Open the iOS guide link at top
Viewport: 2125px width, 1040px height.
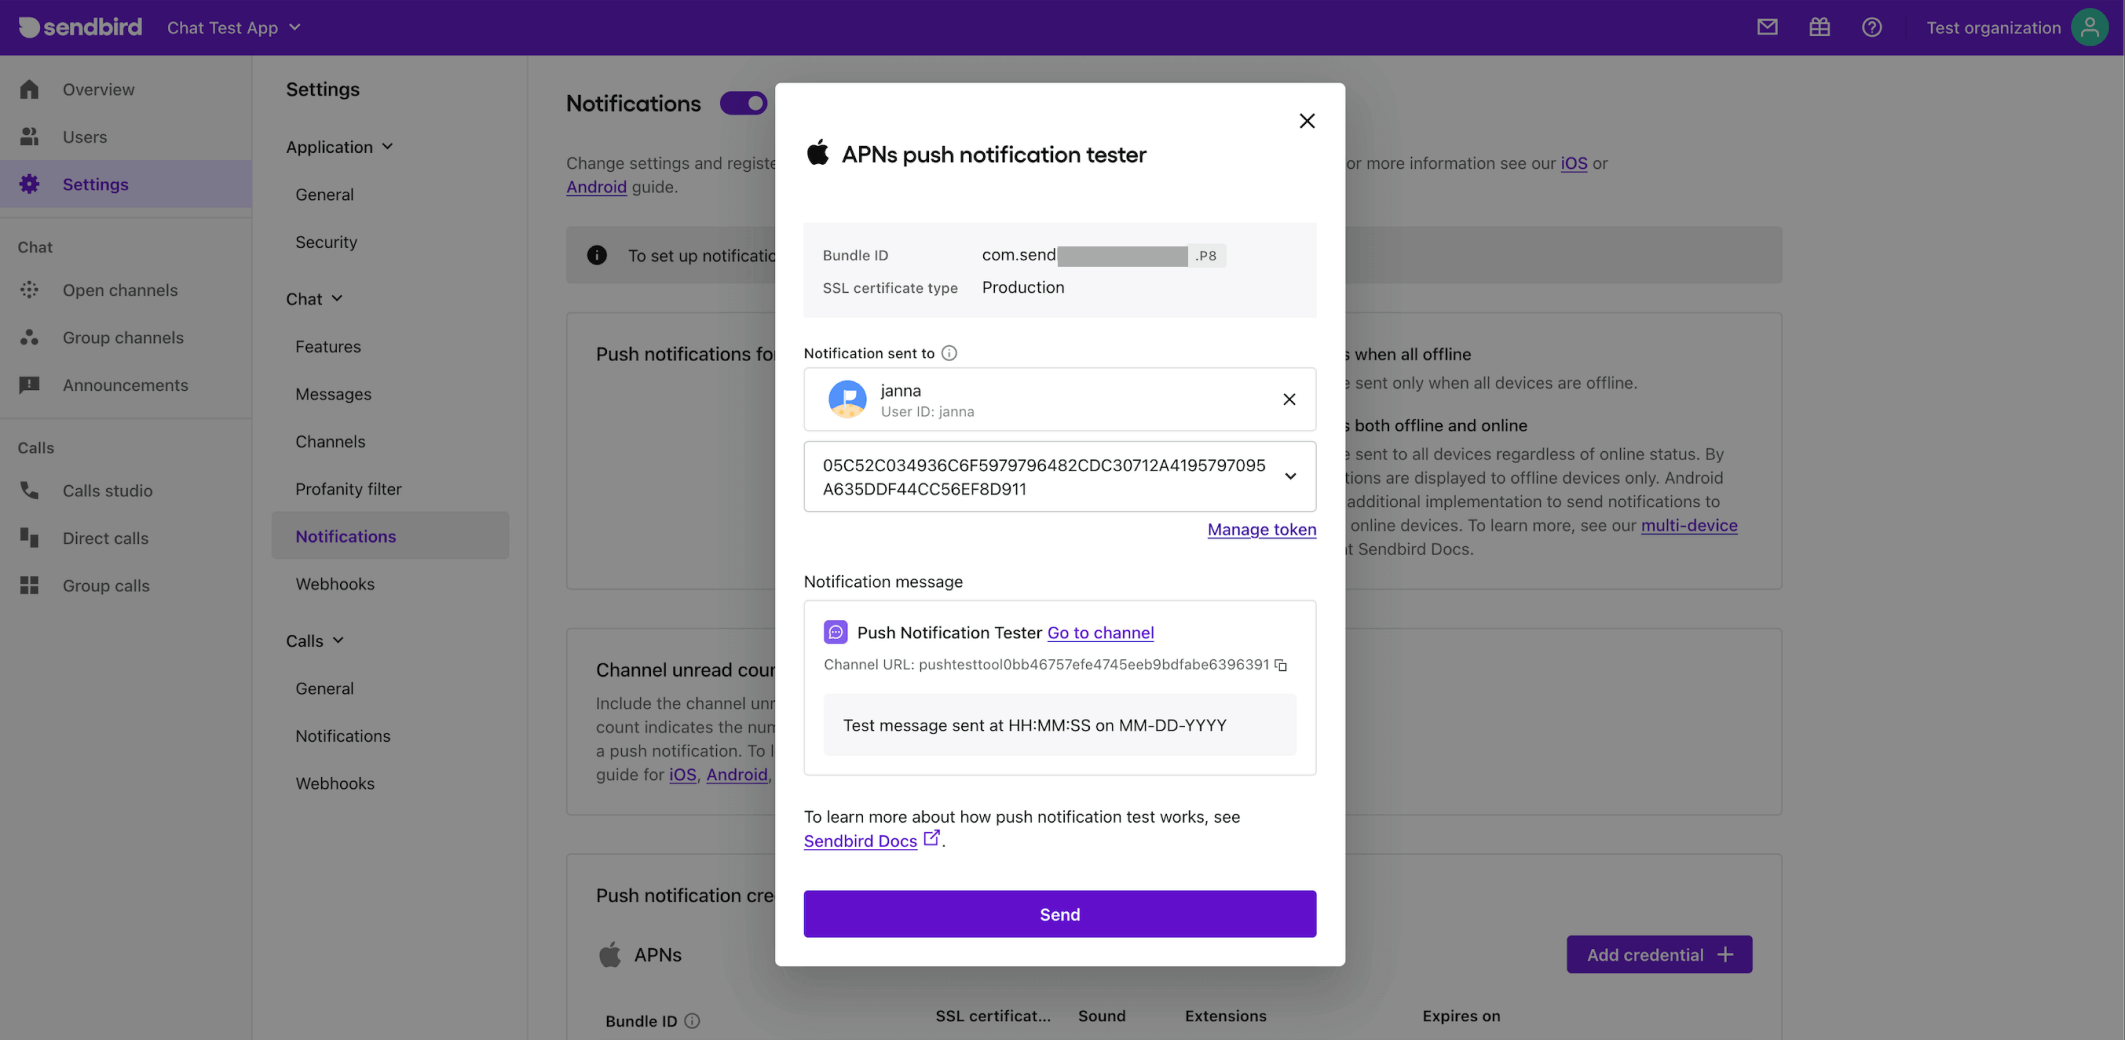[1573, 163]
